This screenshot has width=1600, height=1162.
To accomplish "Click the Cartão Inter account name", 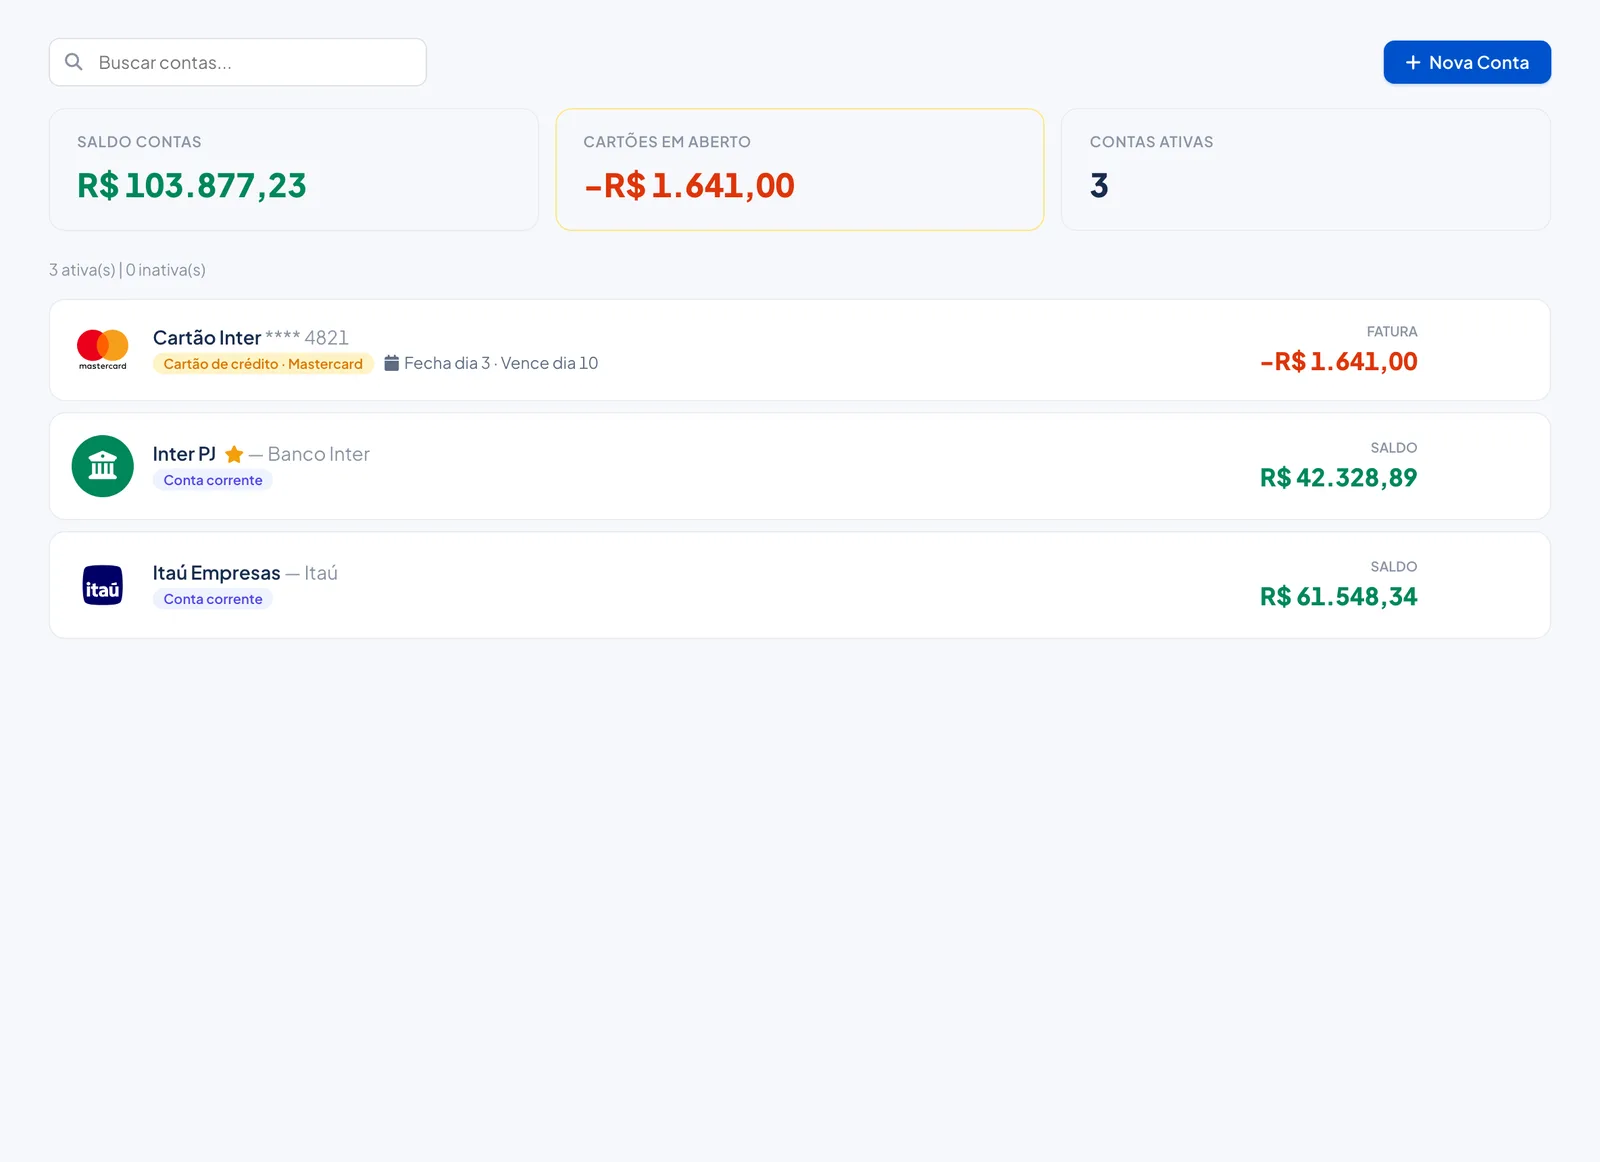I will click(207, 338).
